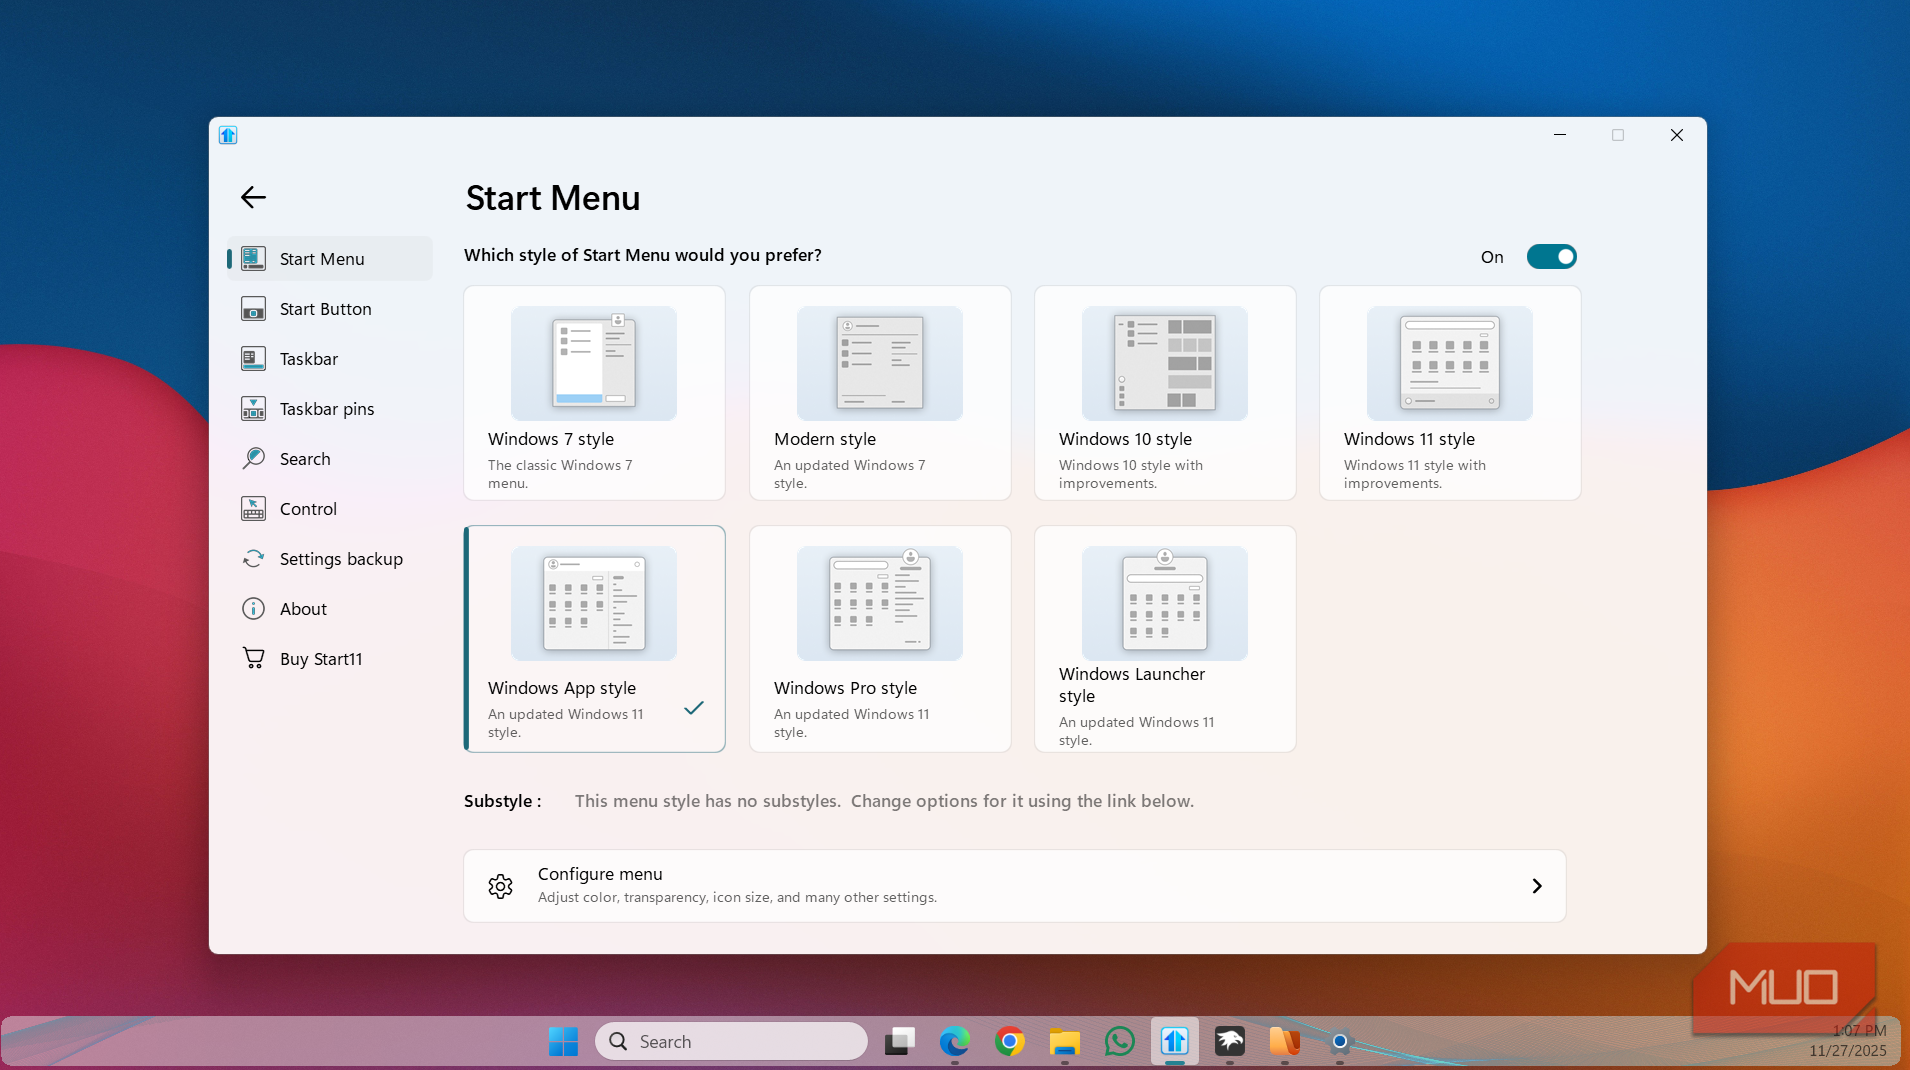The height and width of the screenshot is (1070, 1910).
Task: Open the Taskbar pins section label
Action: tap(327, 409)
